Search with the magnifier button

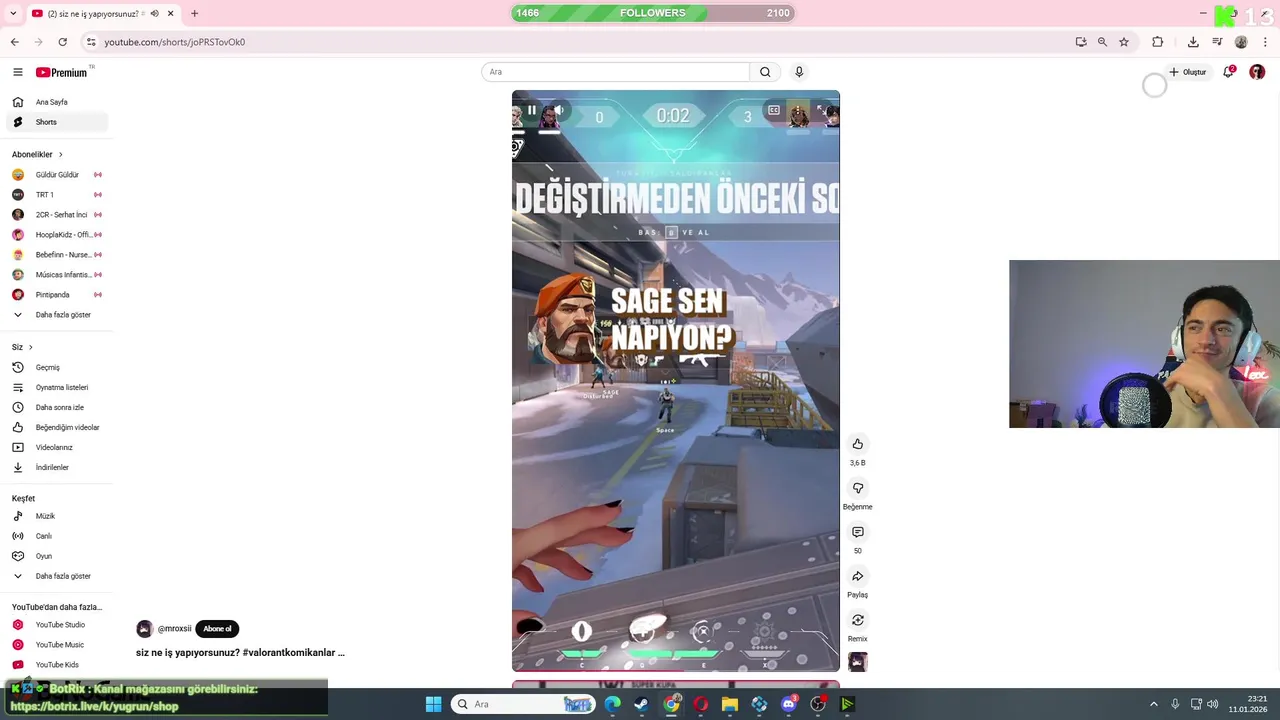point(765,72)
